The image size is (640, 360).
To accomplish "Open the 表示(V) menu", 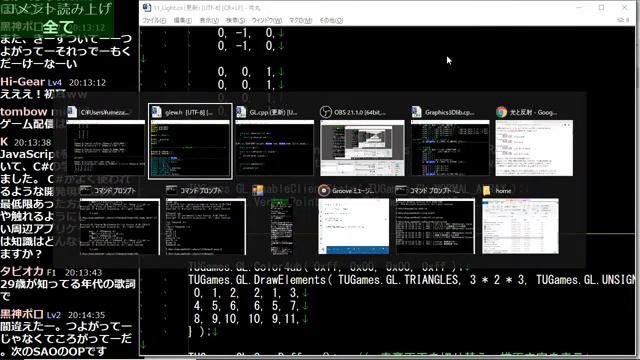I will [x=209, y=20].
